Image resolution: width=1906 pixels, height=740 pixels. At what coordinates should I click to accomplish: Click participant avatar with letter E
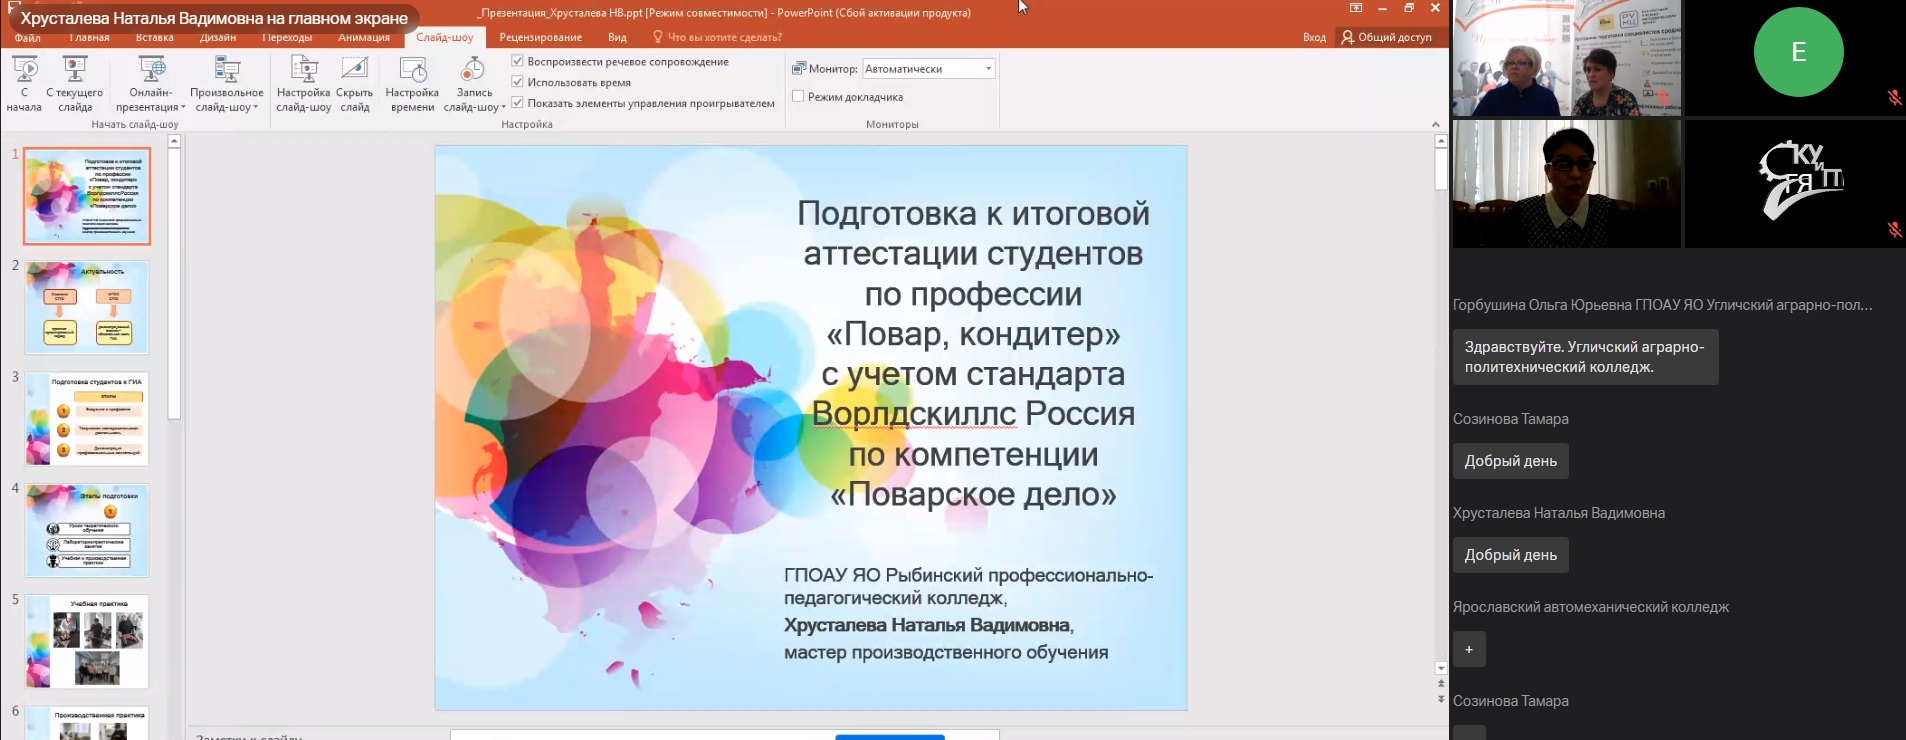point(1798,52)
